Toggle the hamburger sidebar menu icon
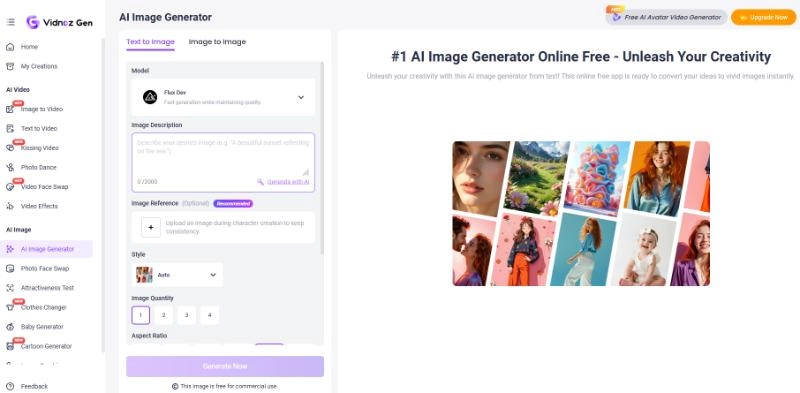The height and width of the screenshot is (393, 800). tap(10, 22)
